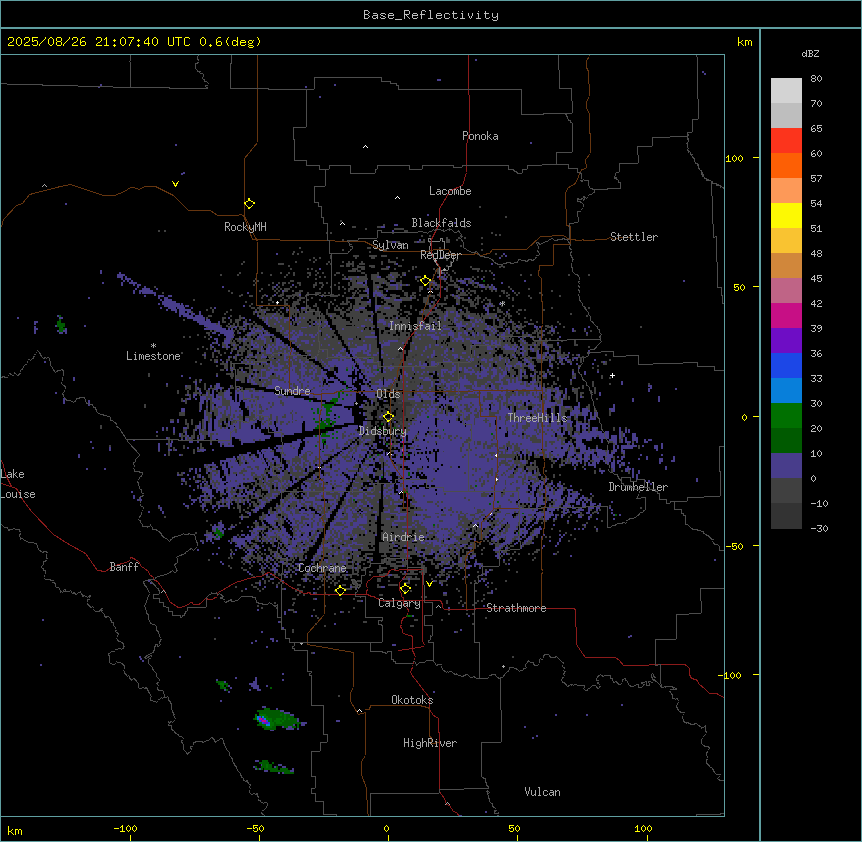Screen dimensions: 862x842
Task: Select the Innisfail label
Action: tap(415, 326)
